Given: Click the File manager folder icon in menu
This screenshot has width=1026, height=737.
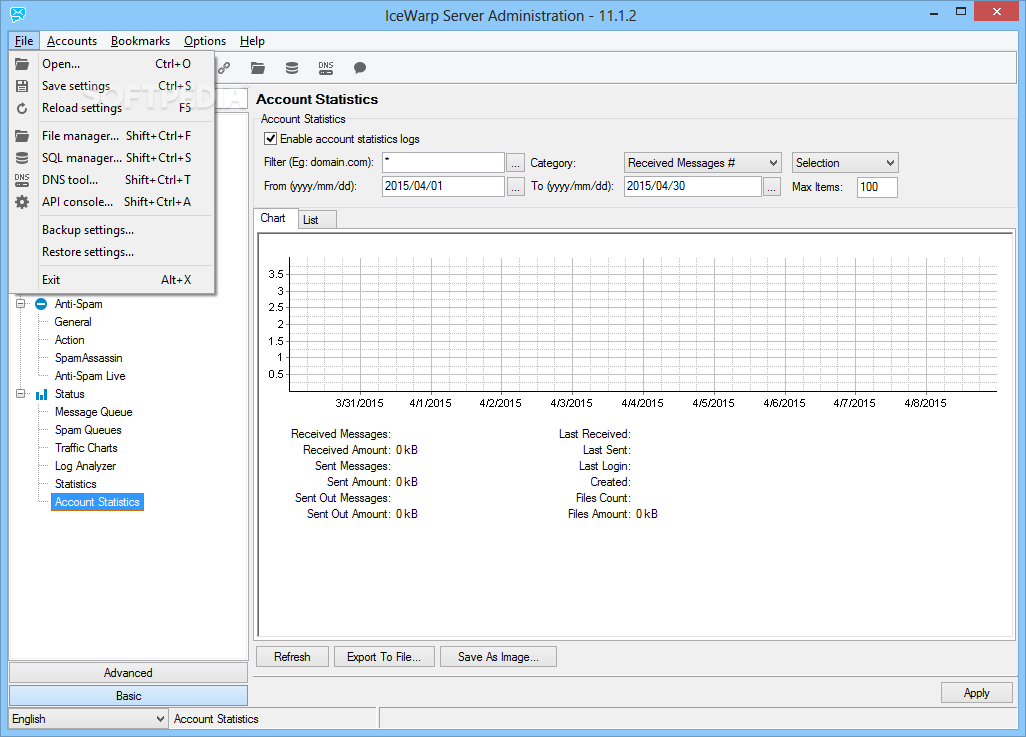Looking at the screenshot, I should point(22,136).
